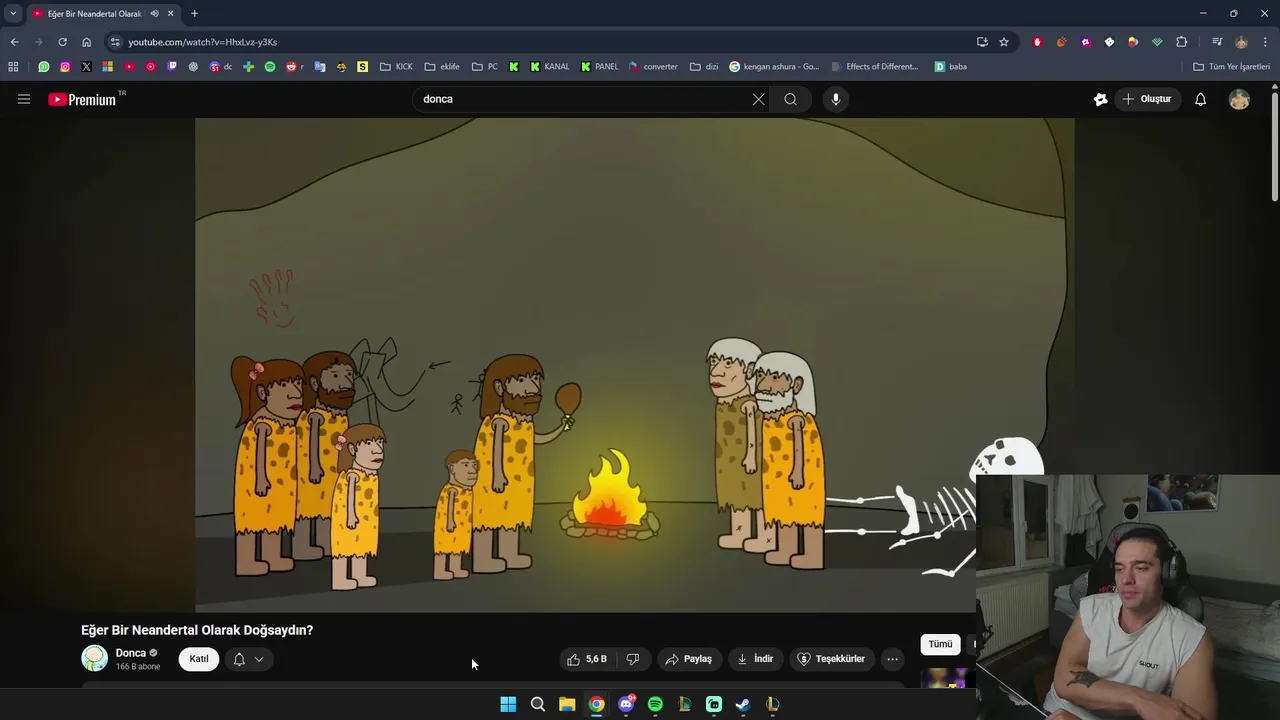The image size is (1280, 720).
Task: Run search with the magnifier button
Action: point(790,99)
